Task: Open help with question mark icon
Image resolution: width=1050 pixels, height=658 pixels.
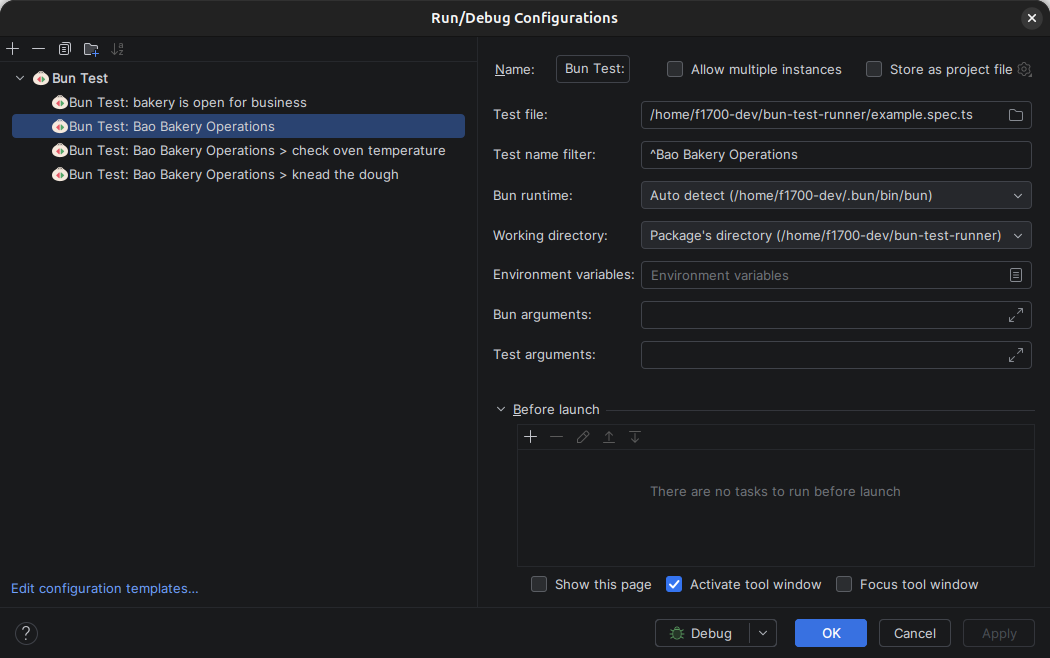Action: coord(26,633)
